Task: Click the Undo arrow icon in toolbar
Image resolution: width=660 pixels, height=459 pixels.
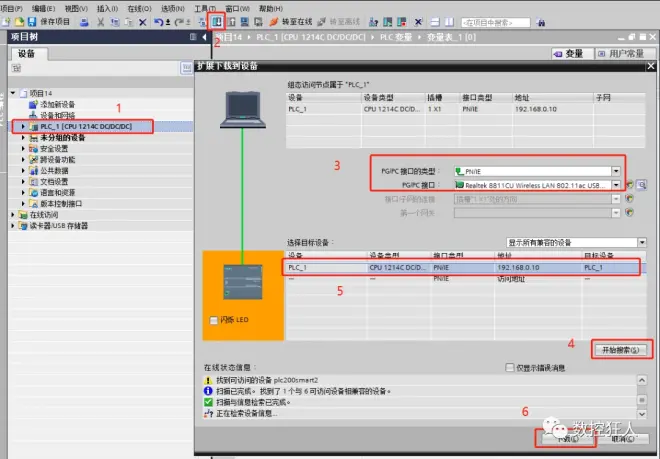Action: (158, 22)
